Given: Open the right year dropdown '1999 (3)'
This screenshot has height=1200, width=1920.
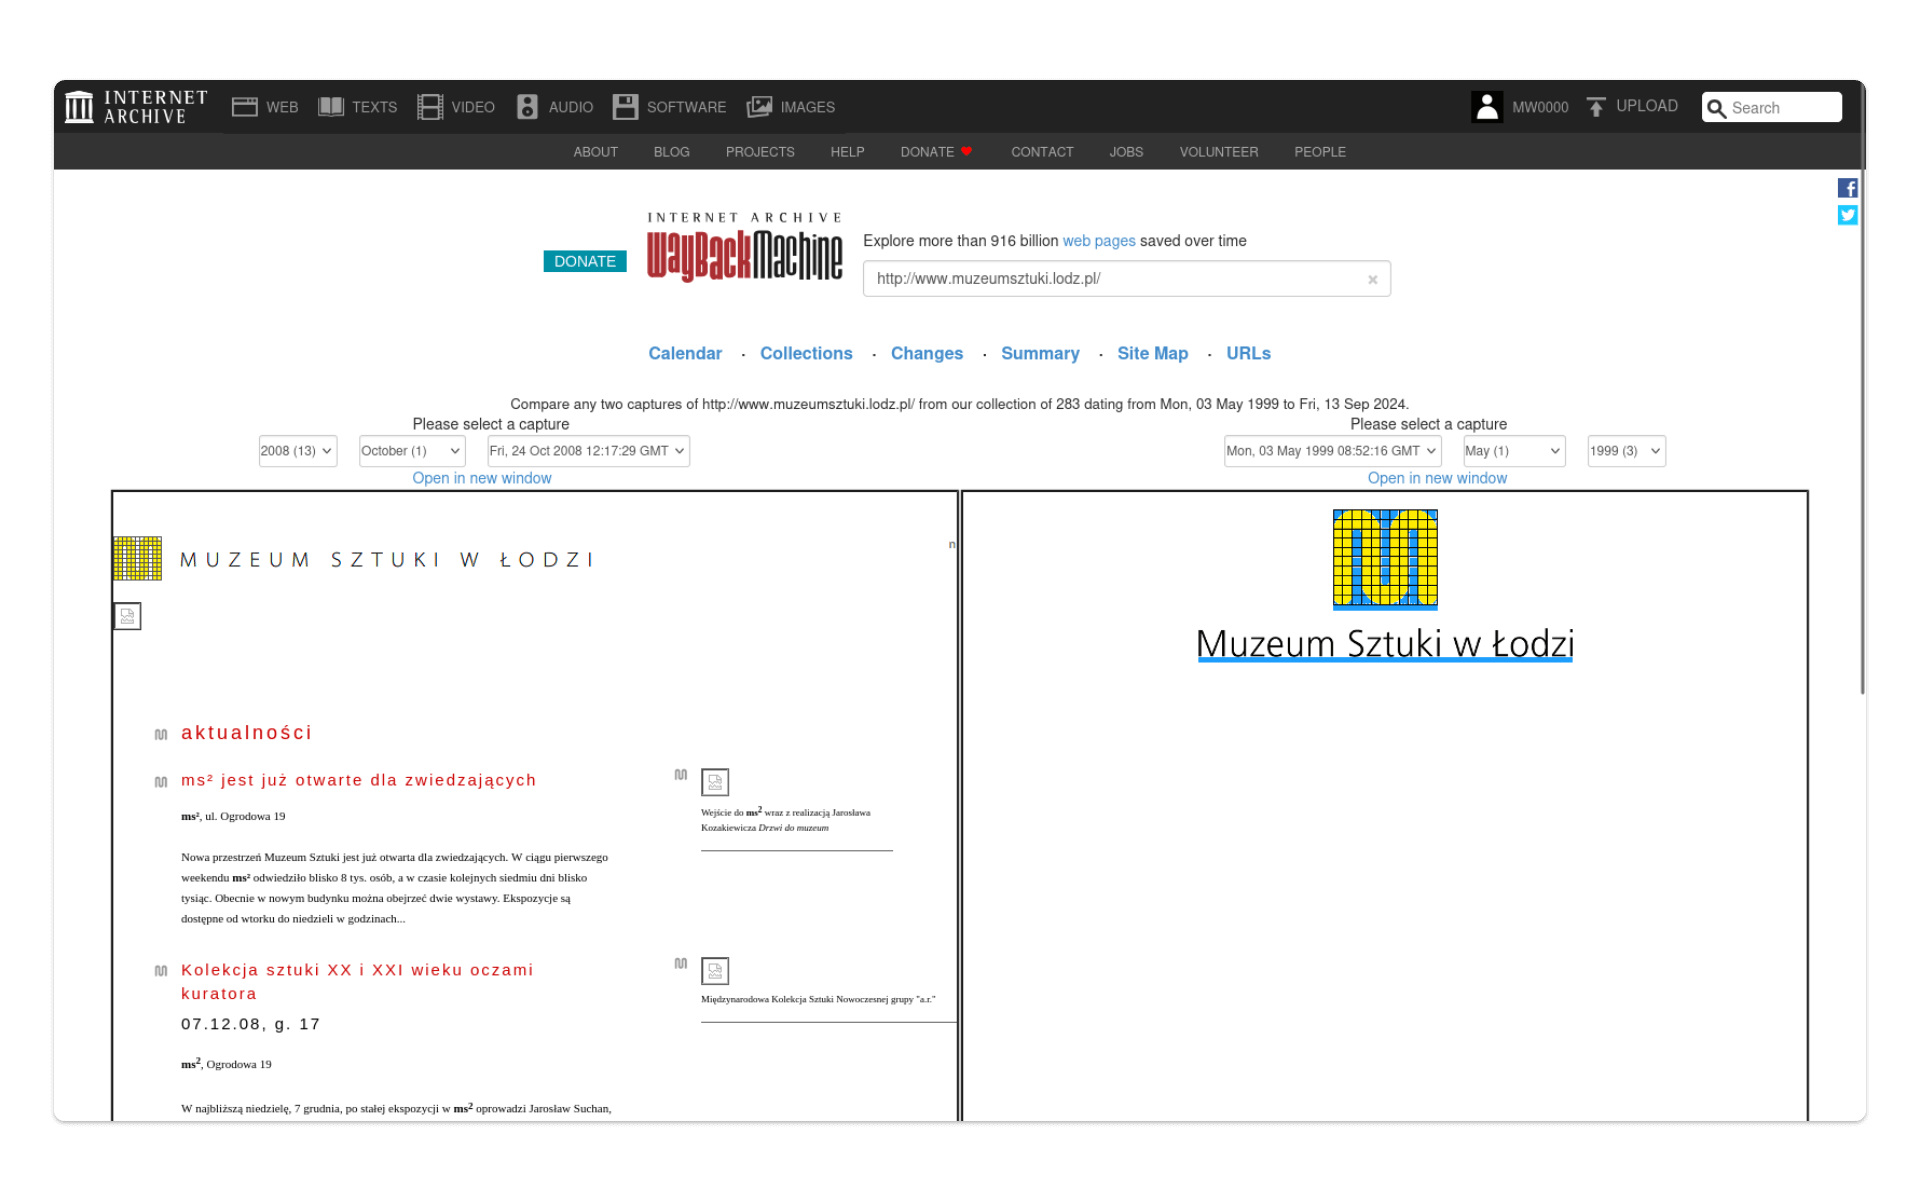Looking at the screenshot, I should click(x=1626, y=451).
